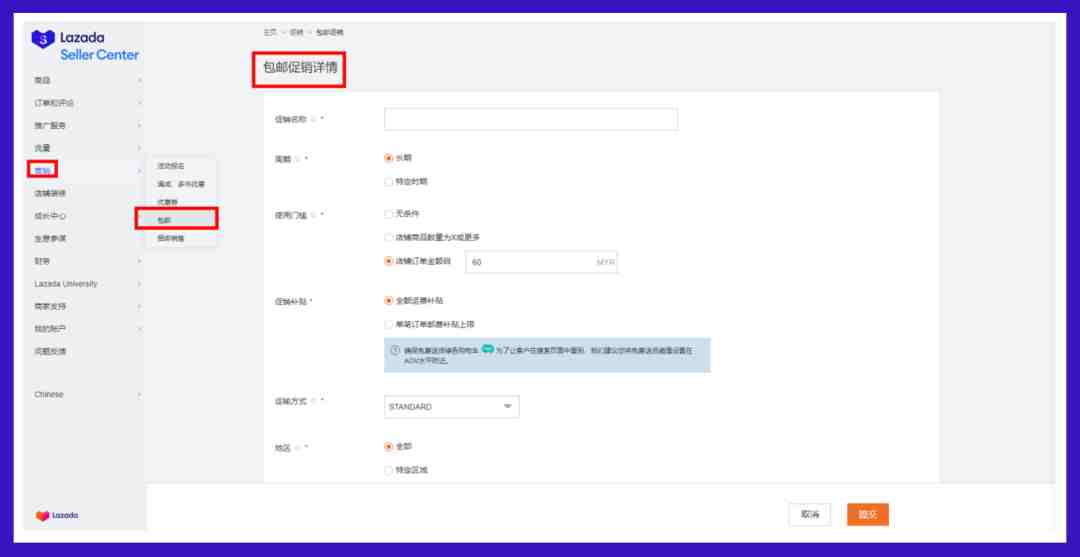
Task: Open the 店铺装修 sidebar item
Action: click(x=50, y=193)
